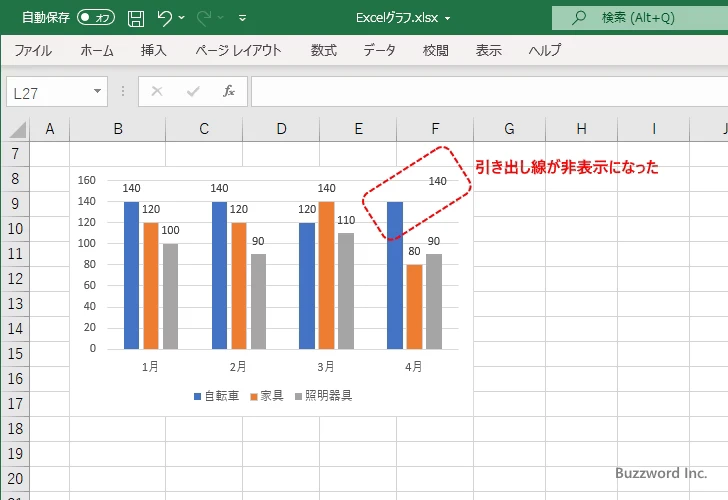Image resolution: width=728 pixels, height=500 pixels.
Task: Open the Redo history dropdown arrow
Action: pyautogui.click(x=221, y=18)
